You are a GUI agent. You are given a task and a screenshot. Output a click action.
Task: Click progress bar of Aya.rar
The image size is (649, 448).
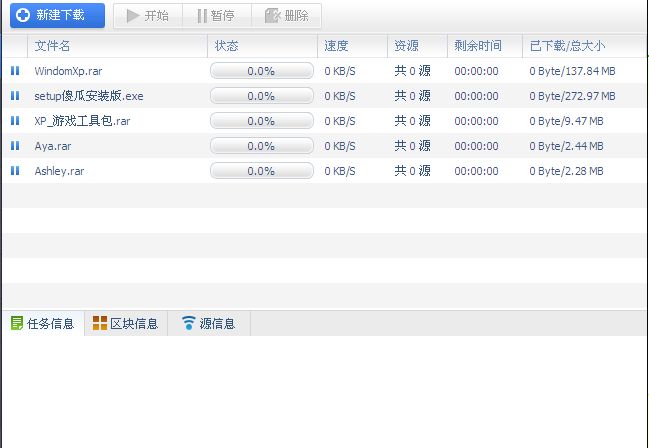pos(262,146)
